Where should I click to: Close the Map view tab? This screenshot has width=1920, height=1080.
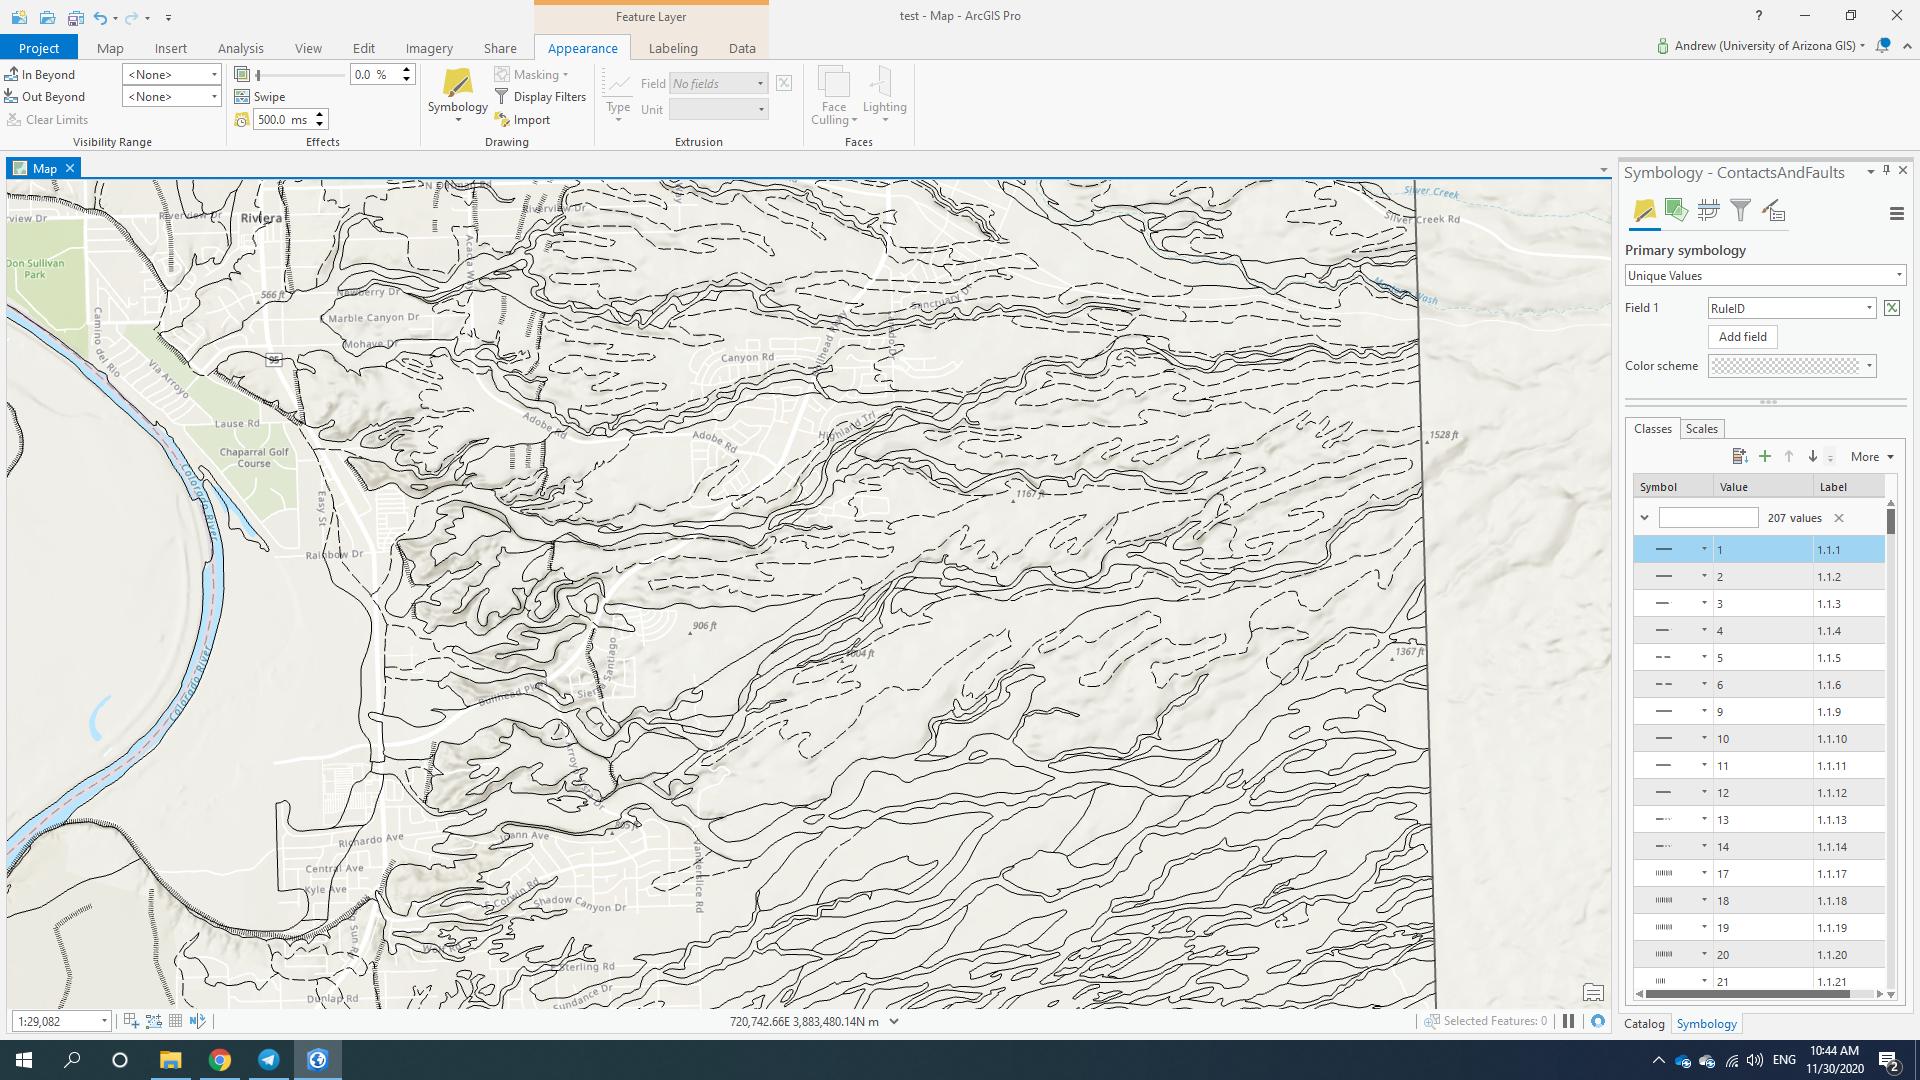[x=70, y=168]
